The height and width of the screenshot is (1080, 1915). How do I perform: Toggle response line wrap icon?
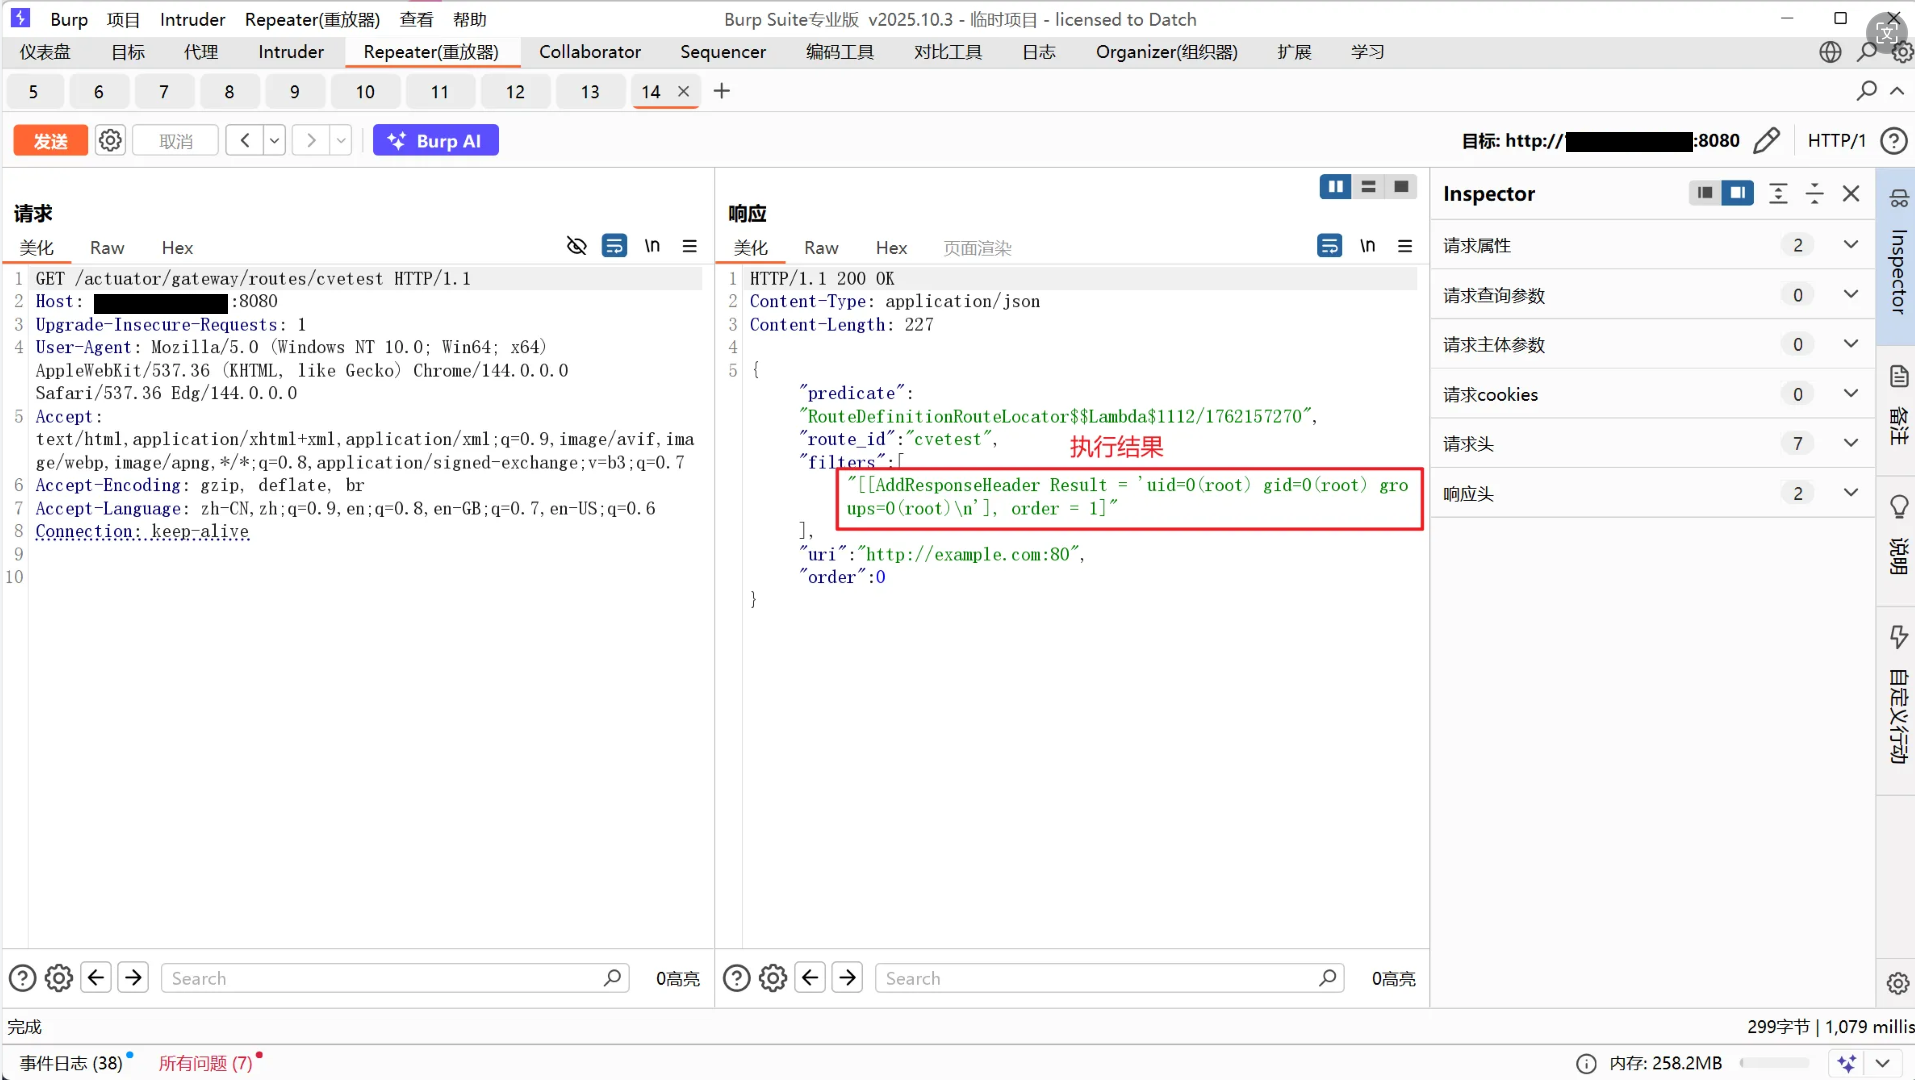click(1329, 246)
